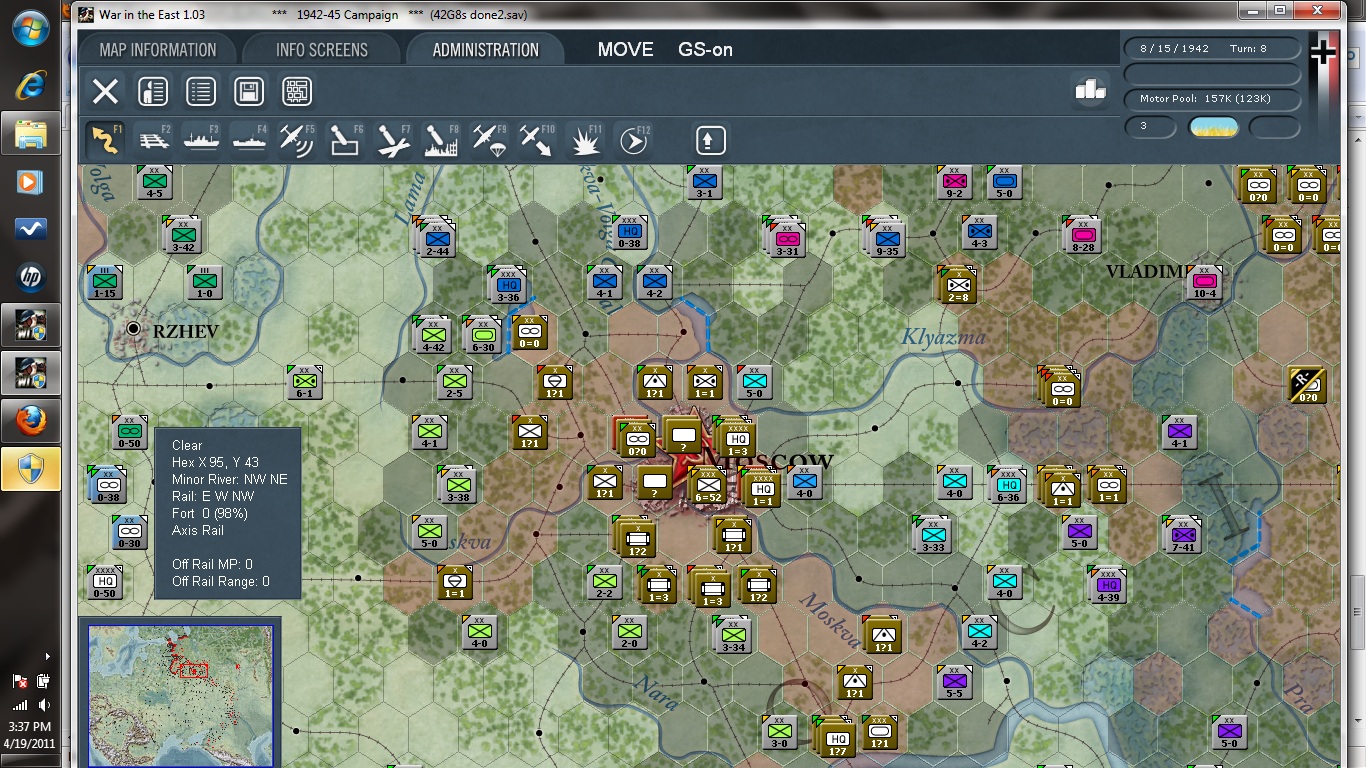Launch Firefox from the taskbar
This screenshot has width=1366, height=768.
(30, 421)
